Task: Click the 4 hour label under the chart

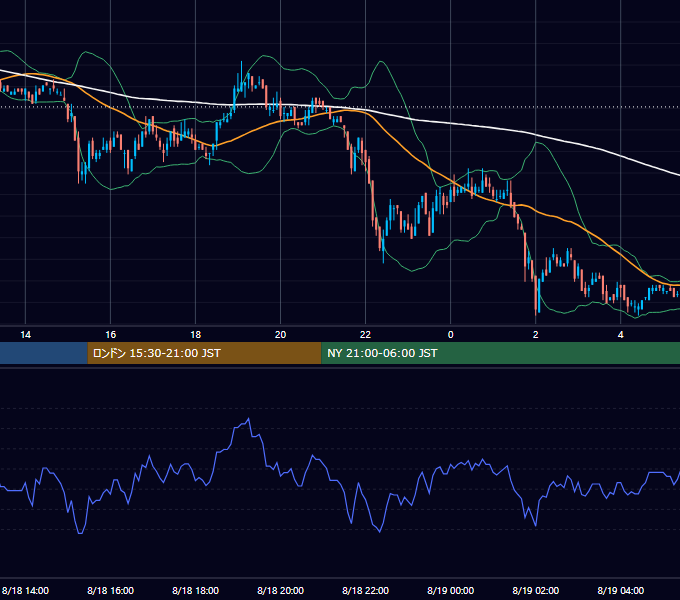Action: point(621,335)
